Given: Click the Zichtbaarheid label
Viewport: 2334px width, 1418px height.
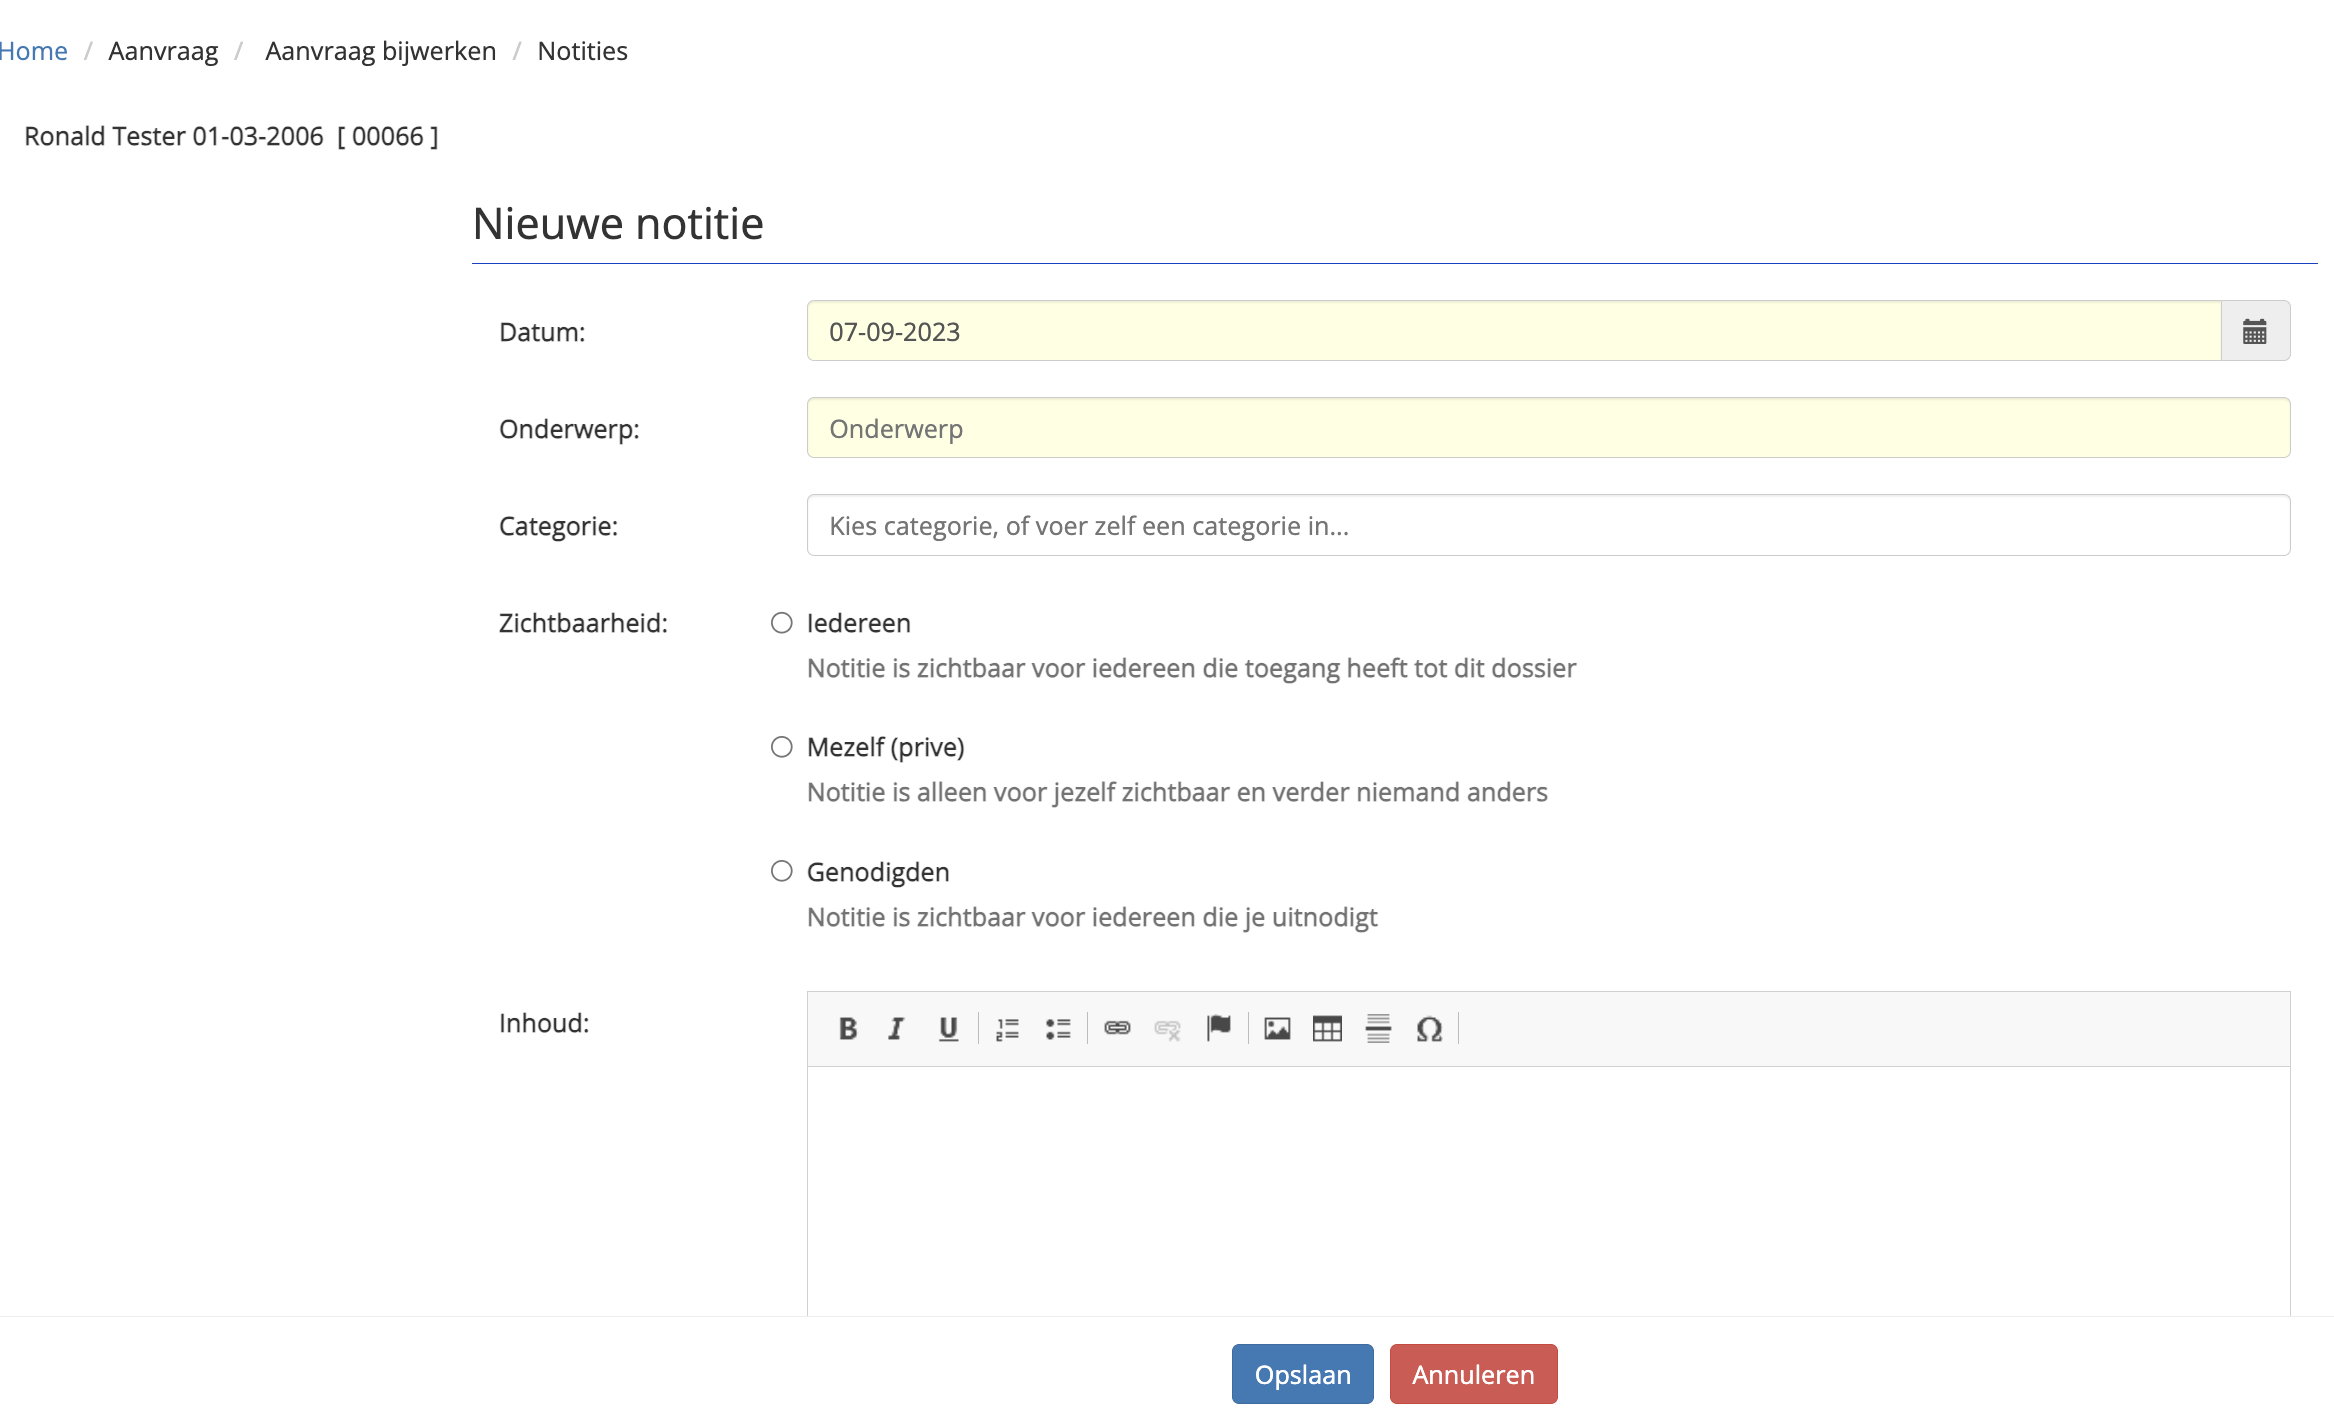Looking at the screenshot, I should click(583, 623).
